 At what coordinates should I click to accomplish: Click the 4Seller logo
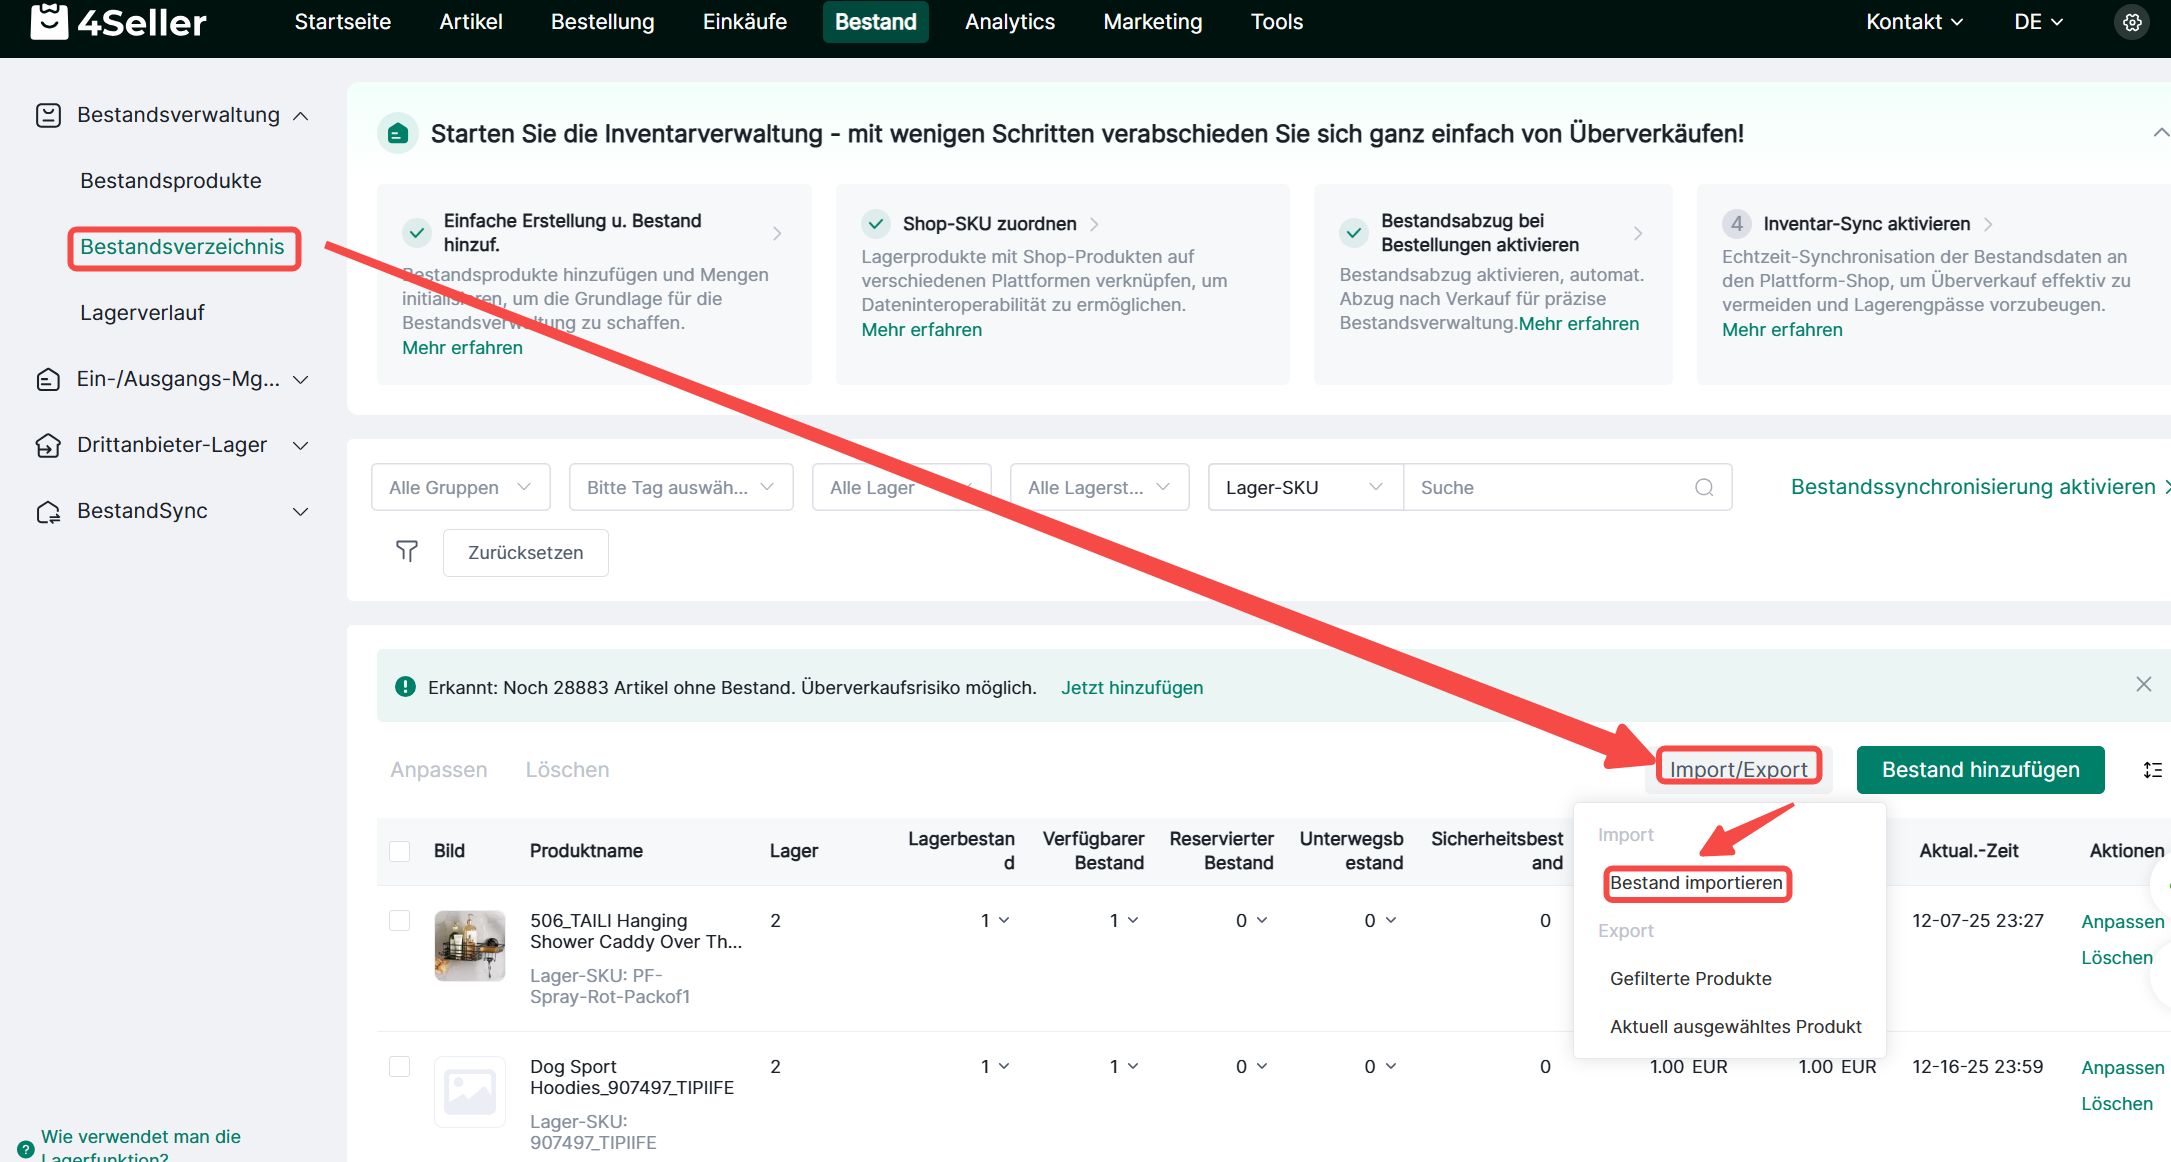point(118,22)
